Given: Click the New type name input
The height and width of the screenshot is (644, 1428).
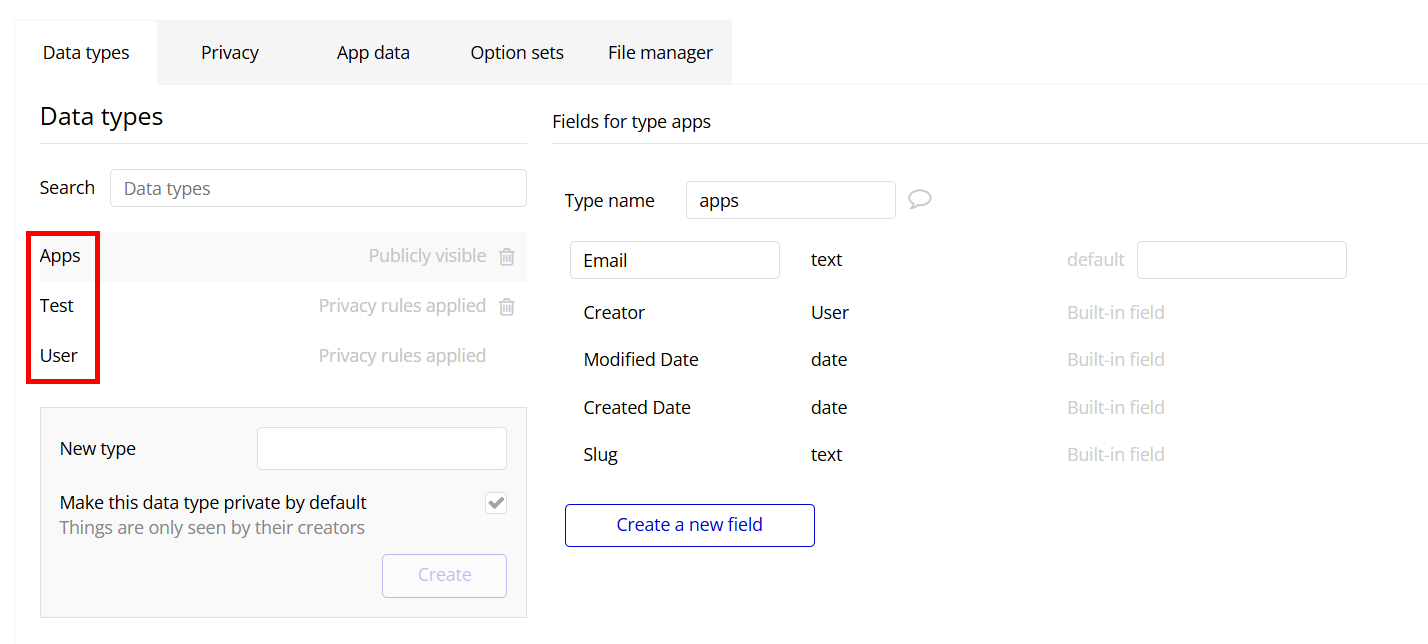Looking at the screenshot, I should tap(381, 449).
